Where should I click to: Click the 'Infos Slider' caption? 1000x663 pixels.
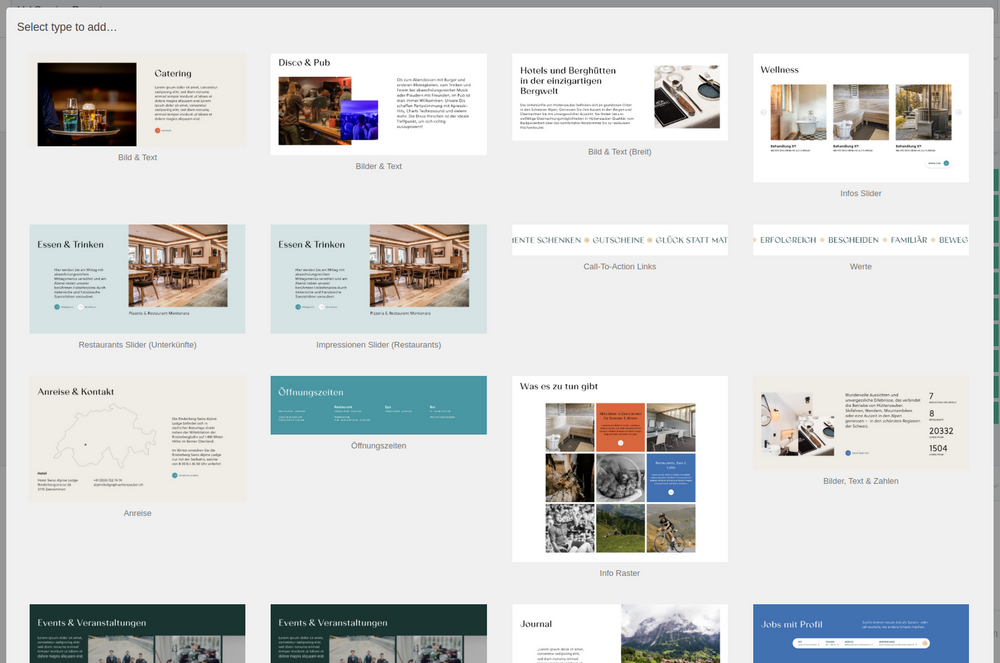pos(860,193)
